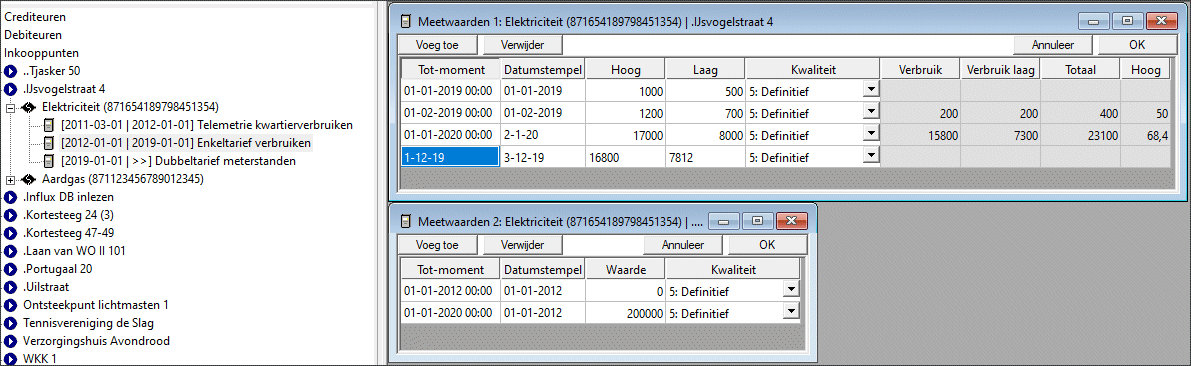The image size is (1191, 366).
Task: Collapse the Elektriciteit tree node
Action: (10, 108)
